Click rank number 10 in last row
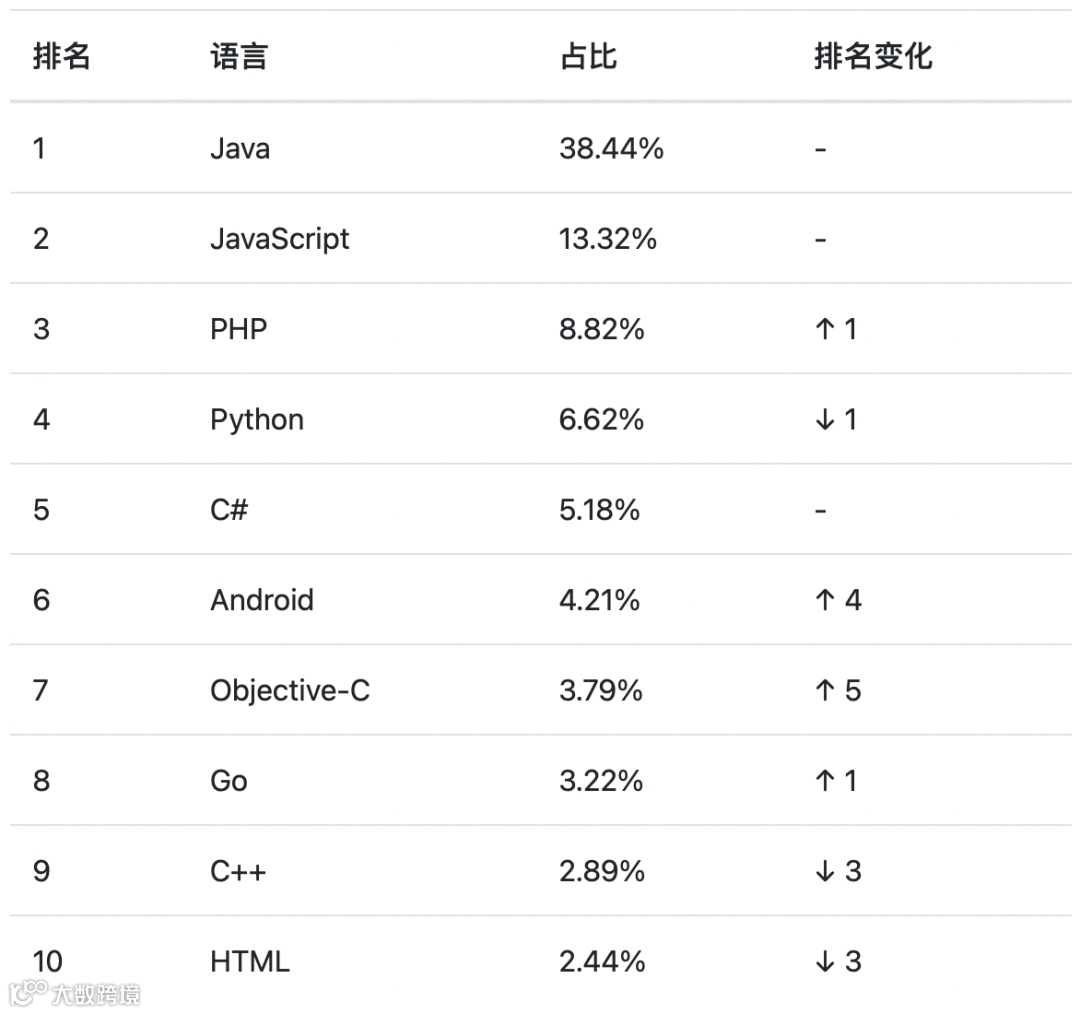1080x1014 pixels. 48,961
